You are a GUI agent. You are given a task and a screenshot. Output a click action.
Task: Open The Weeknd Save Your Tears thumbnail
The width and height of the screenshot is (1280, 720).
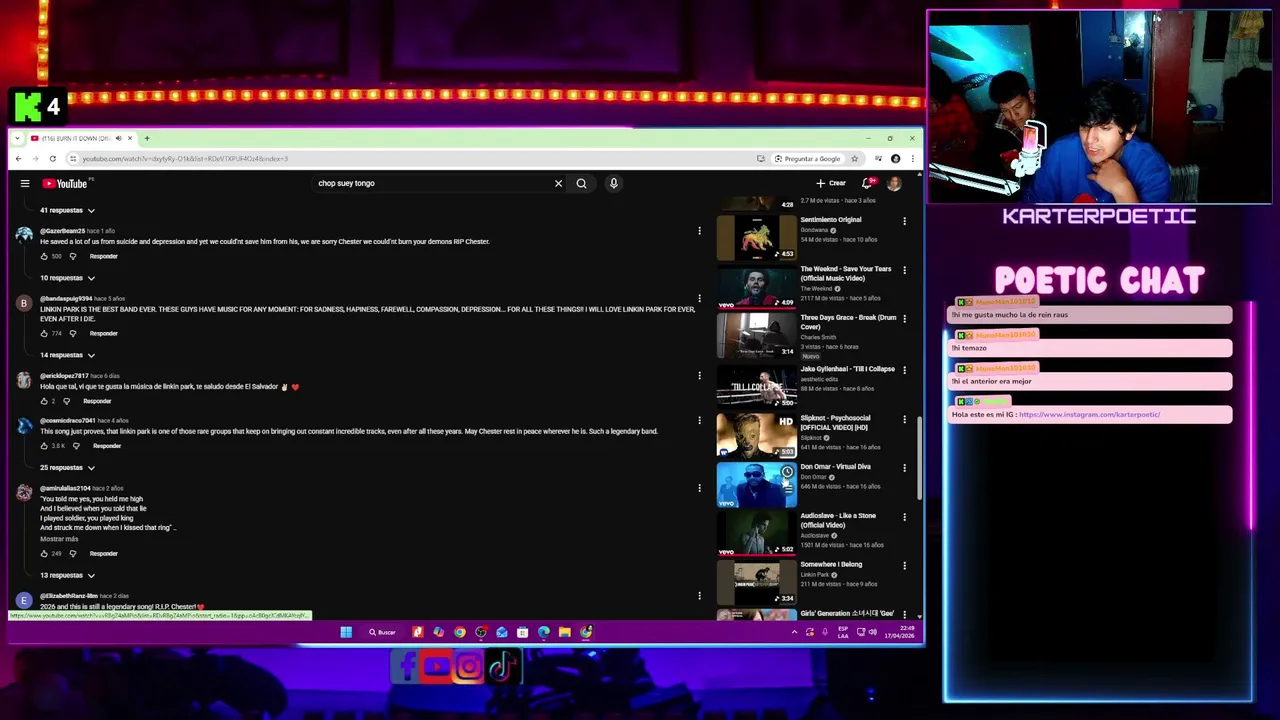pos(757,286)
